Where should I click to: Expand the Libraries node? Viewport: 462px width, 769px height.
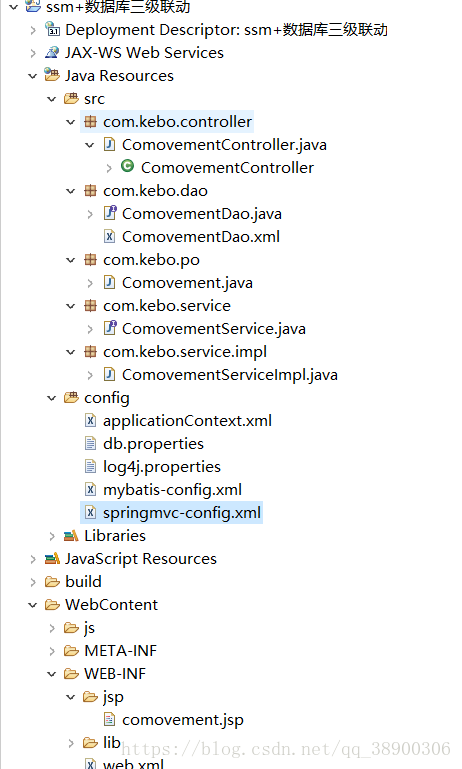pos(51,536)
